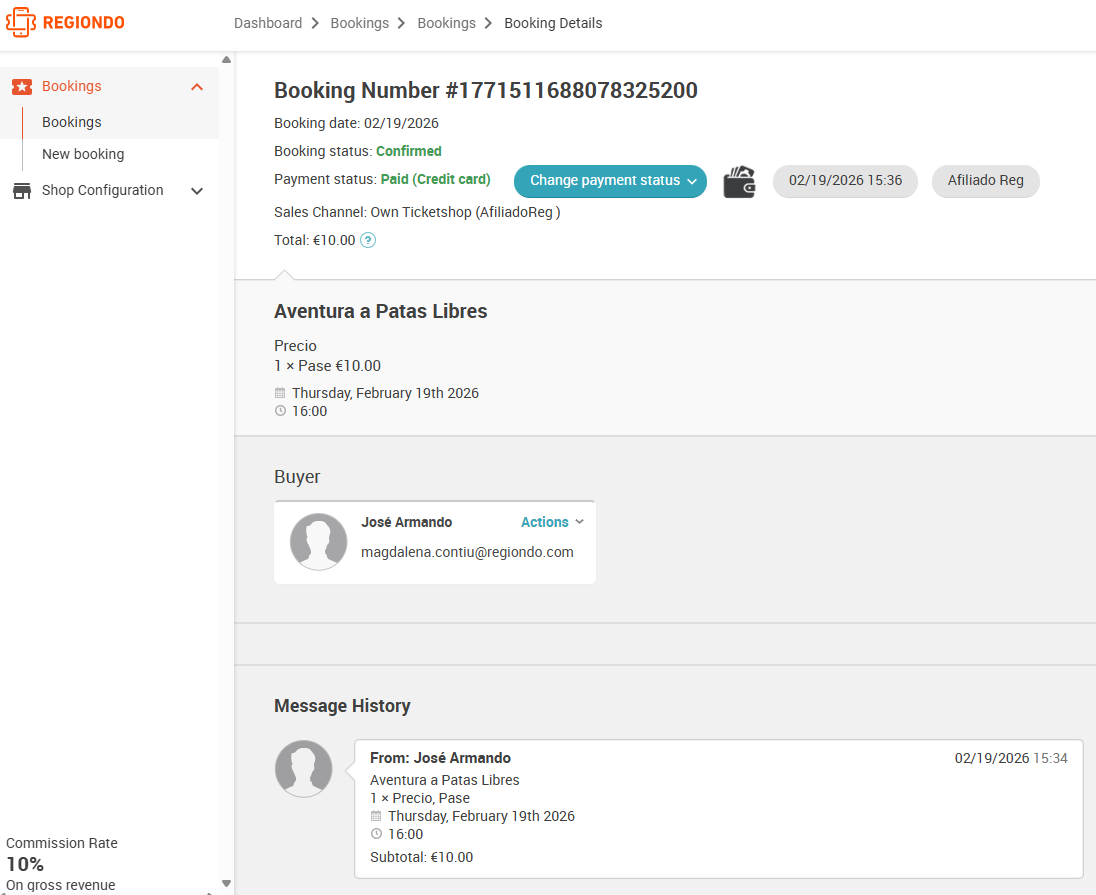
Task: Click the sidebar scroll up arrow
Action: [226, 60]
